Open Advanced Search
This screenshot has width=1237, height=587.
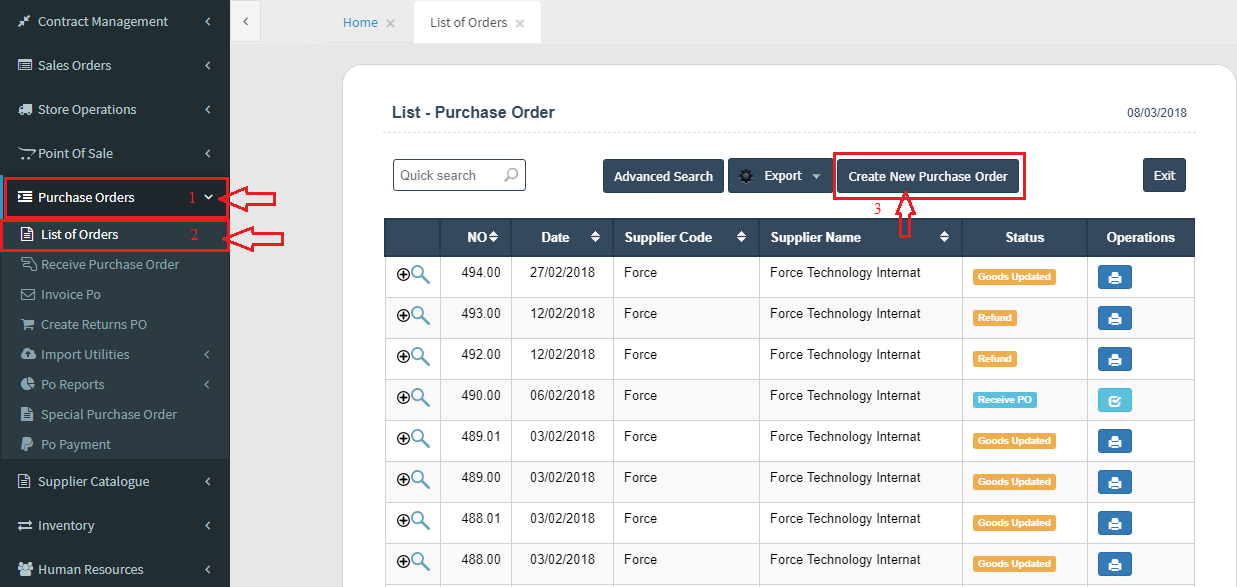[663, 176]
